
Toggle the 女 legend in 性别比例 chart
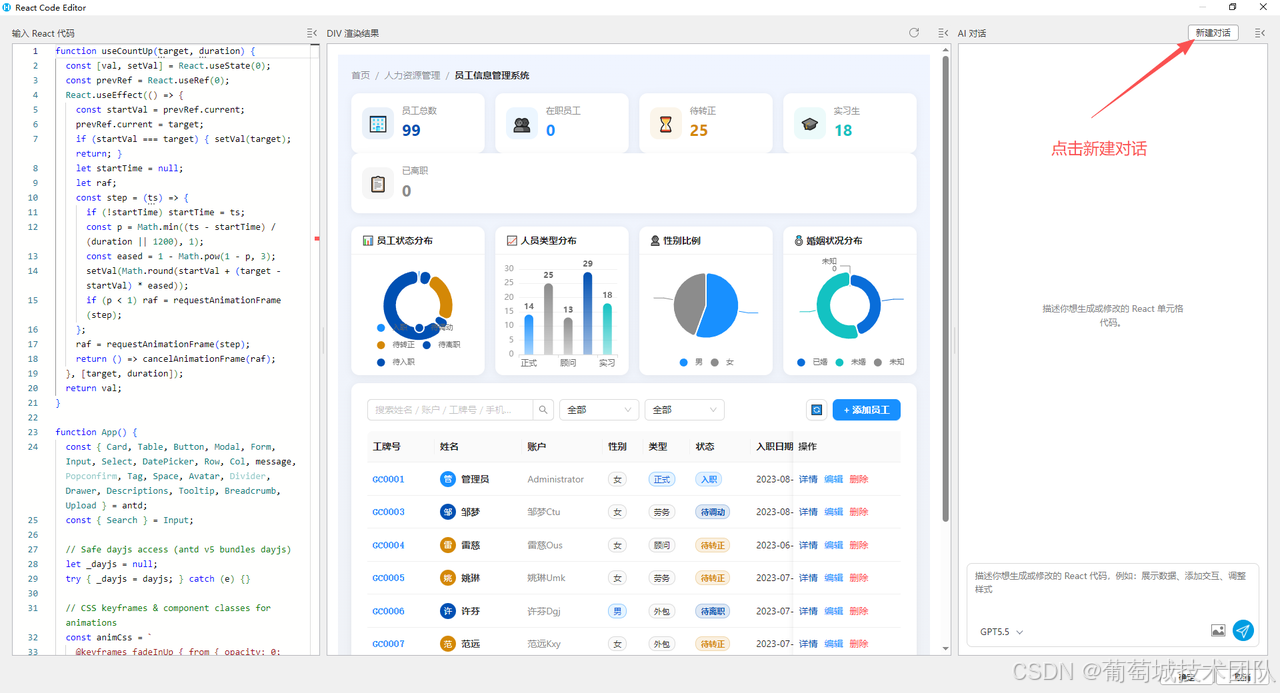(x=723, y=362)
